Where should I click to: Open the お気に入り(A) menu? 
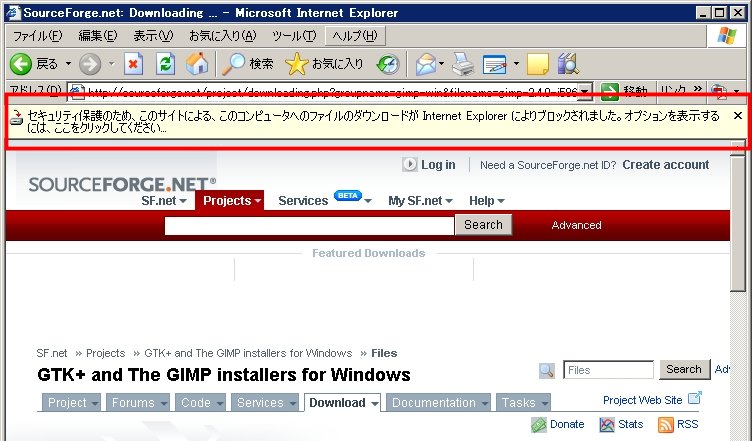223,36
